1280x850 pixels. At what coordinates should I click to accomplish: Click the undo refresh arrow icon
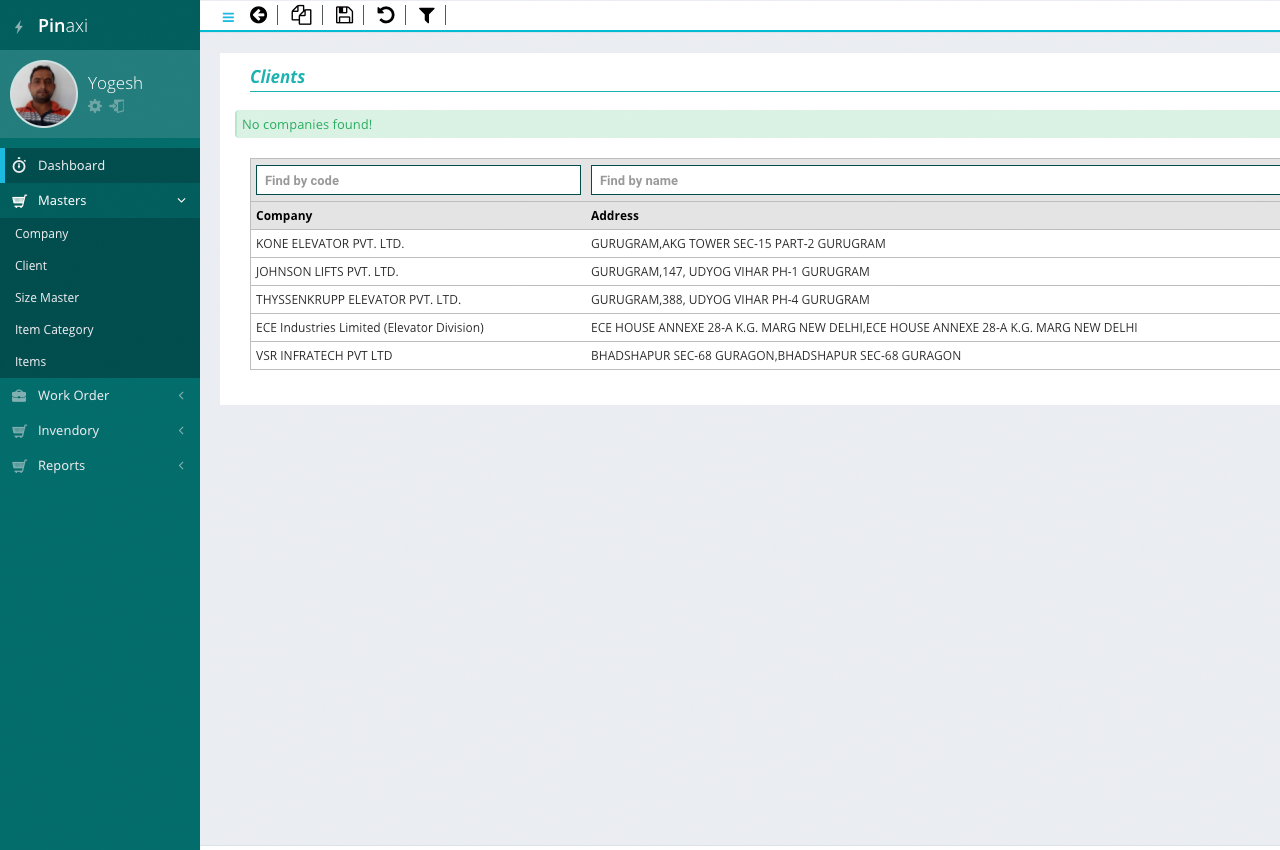point(386,15)
